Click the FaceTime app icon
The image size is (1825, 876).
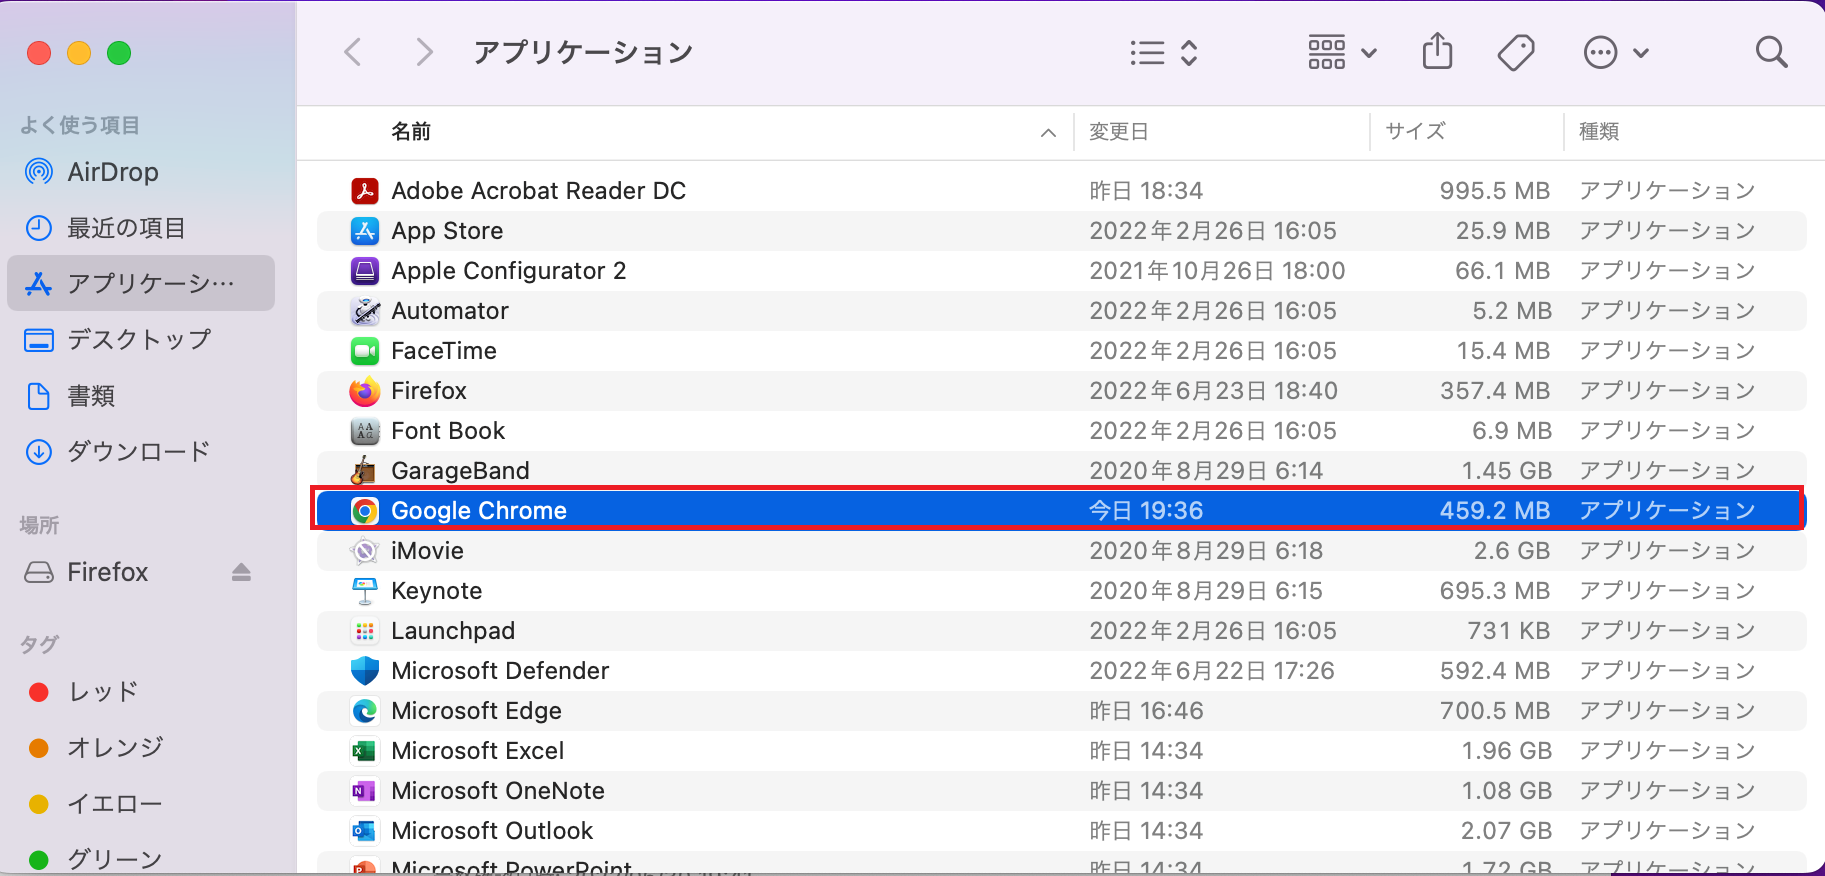point(365,351)
